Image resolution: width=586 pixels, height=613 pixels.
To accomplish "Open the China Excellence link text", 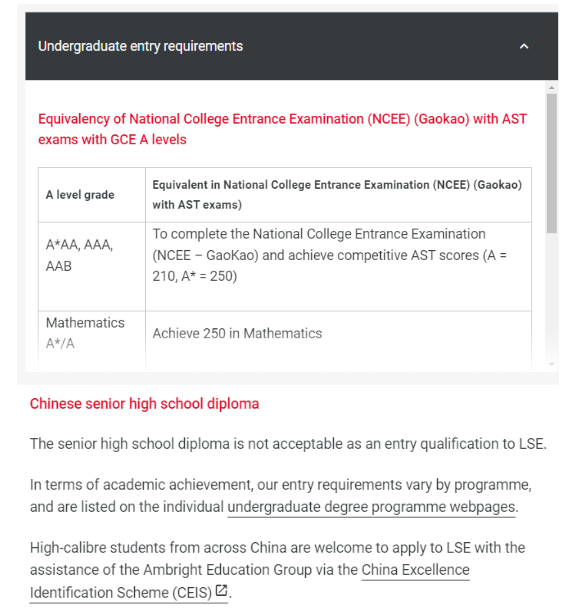I will [x=416, y=570].
